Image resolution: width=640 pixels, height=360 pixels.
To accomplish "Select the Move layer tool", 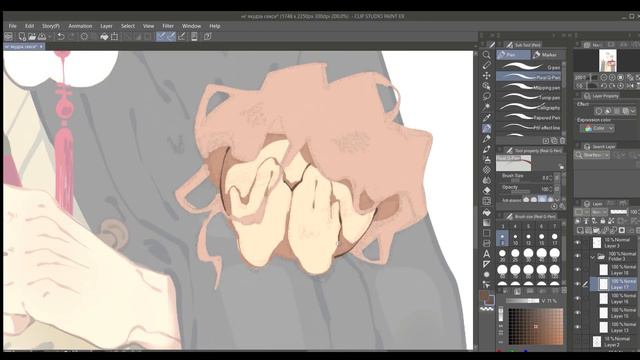I will [487, 76].
